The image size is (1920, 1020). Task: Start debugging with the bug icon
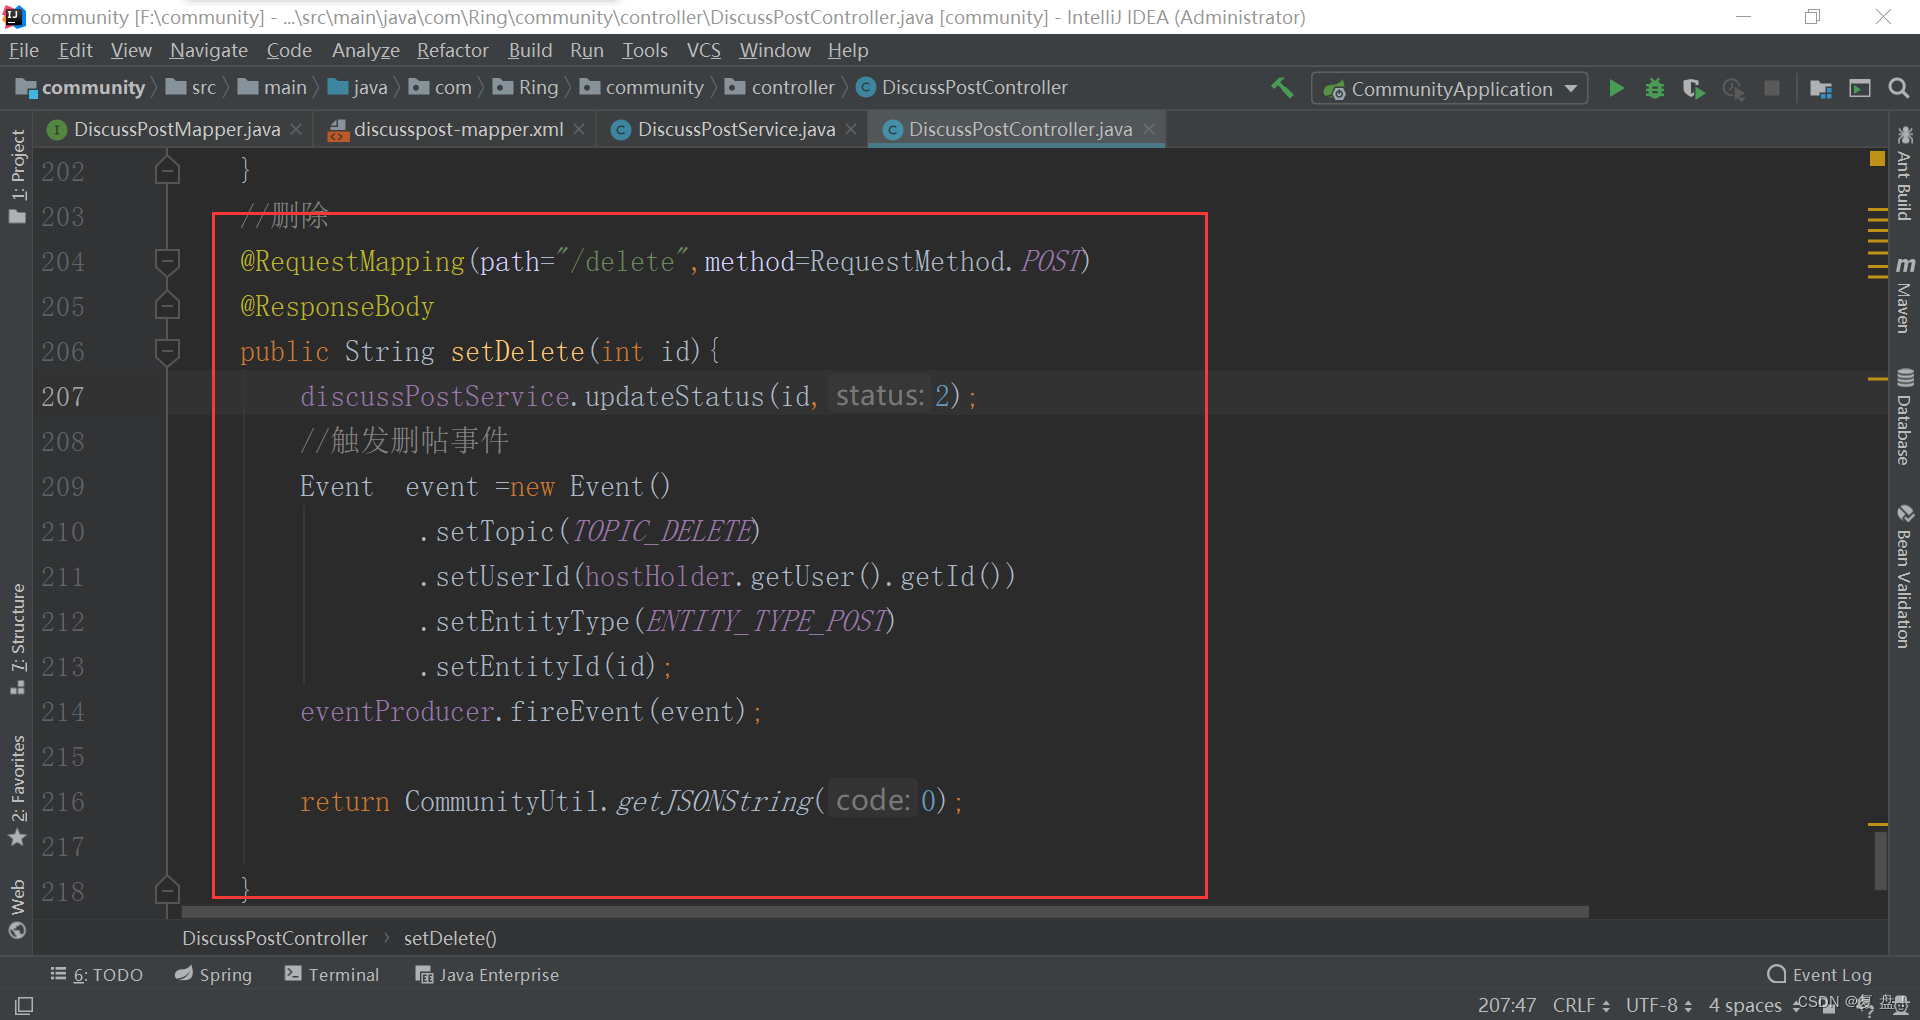(1655, 88)
